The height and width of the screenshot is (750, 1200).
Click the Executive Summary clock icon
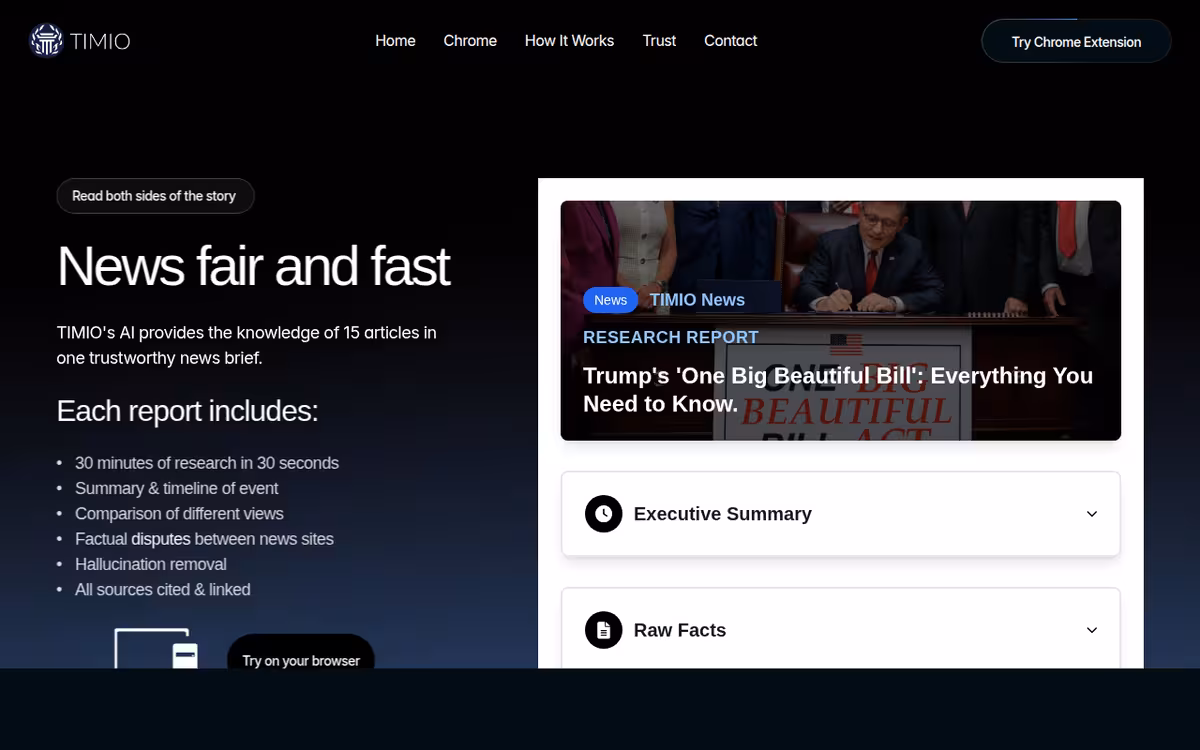point(603,514)
